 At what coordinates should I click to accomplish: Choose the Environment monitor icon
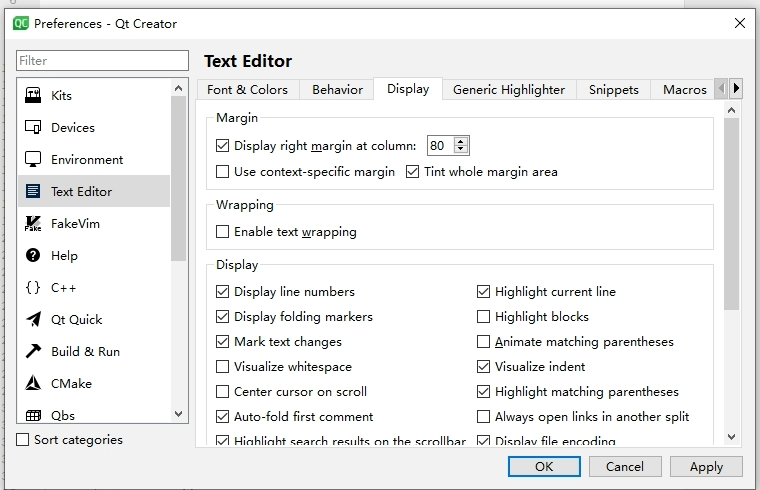33,159
